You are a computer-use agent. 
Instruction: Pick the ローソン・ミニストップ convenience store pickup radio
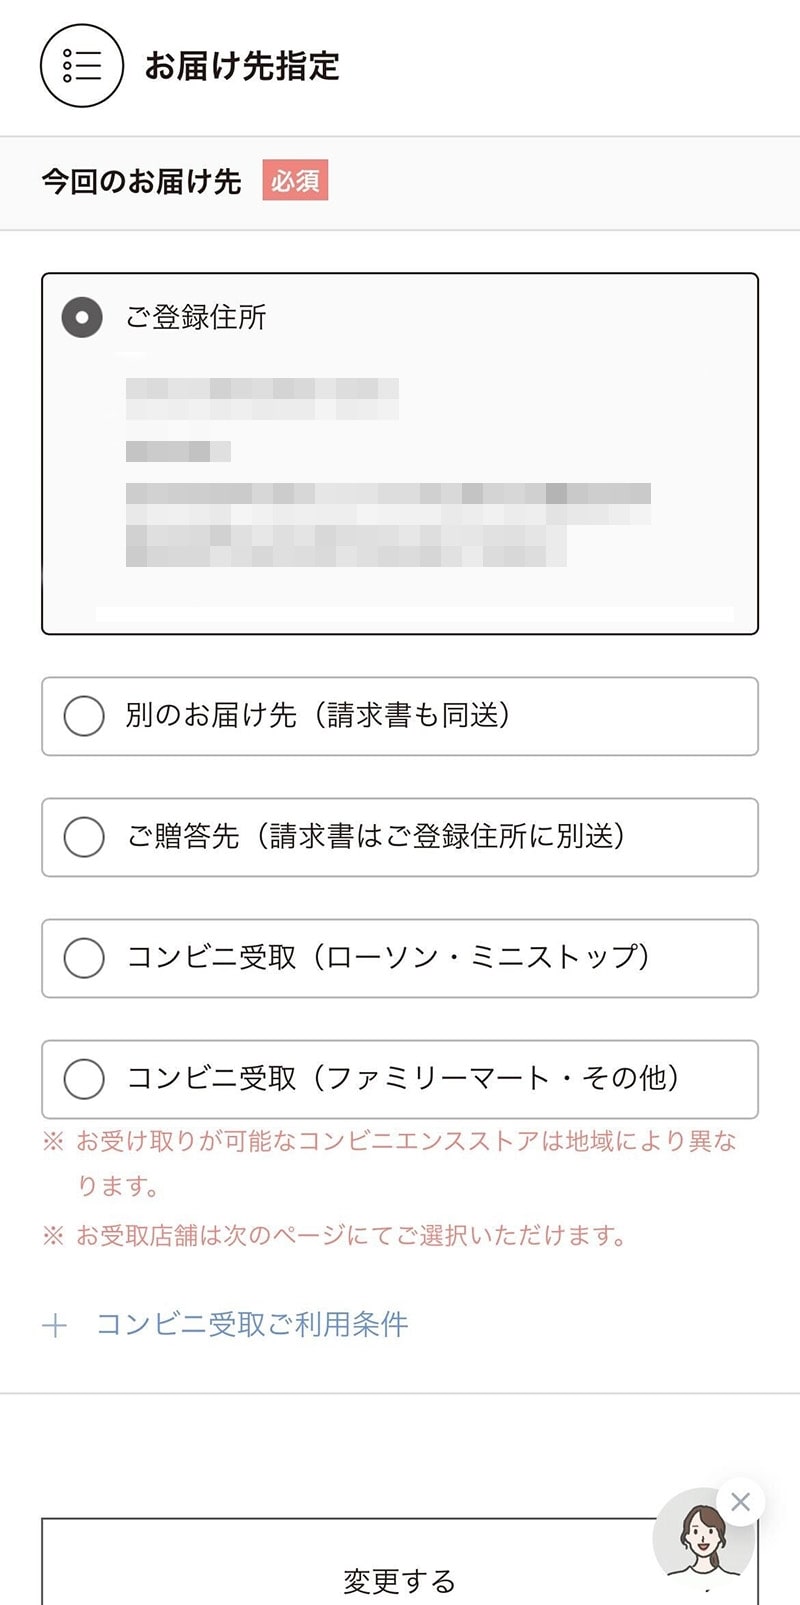[84, 958]
